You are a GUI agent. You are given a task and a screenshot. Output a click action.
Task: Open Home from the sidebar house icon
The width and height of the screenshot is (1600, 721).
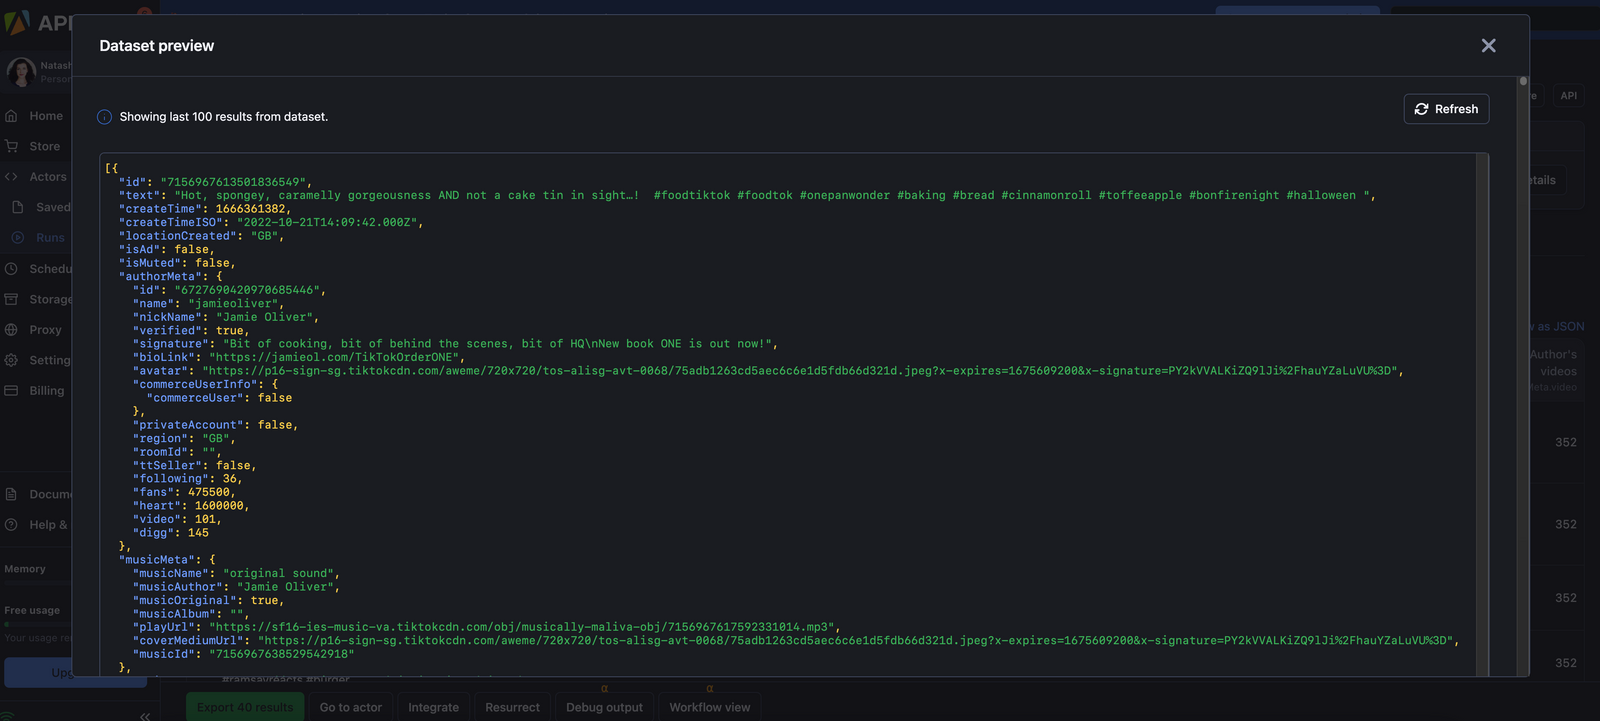tap(12, 116)
